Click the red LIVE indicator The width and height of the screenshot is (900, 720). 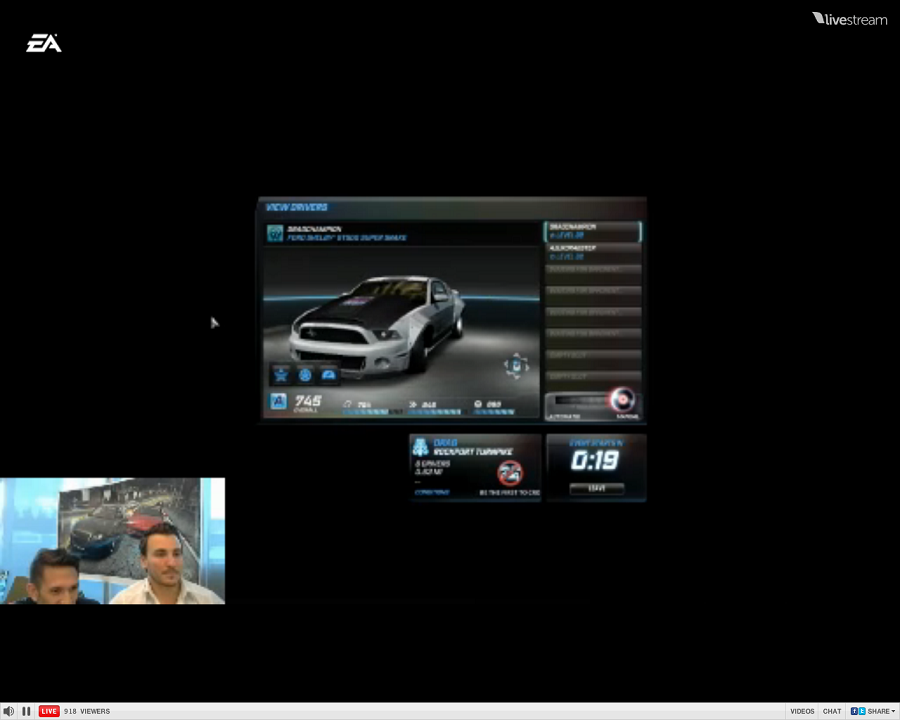click(49, 711)
